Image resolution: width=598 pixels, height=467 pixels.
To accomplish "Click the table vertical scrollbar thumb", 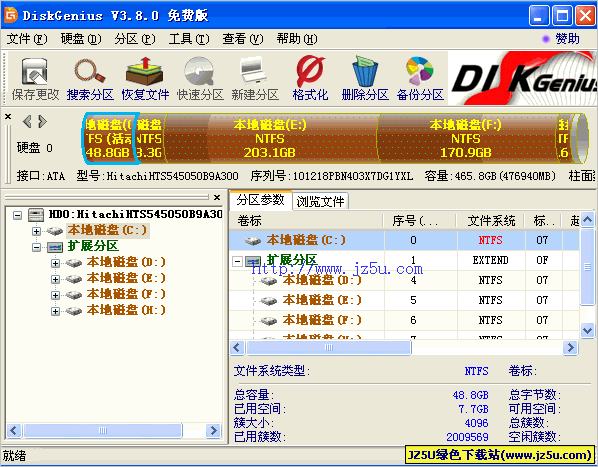I will [x=587, y=266].
